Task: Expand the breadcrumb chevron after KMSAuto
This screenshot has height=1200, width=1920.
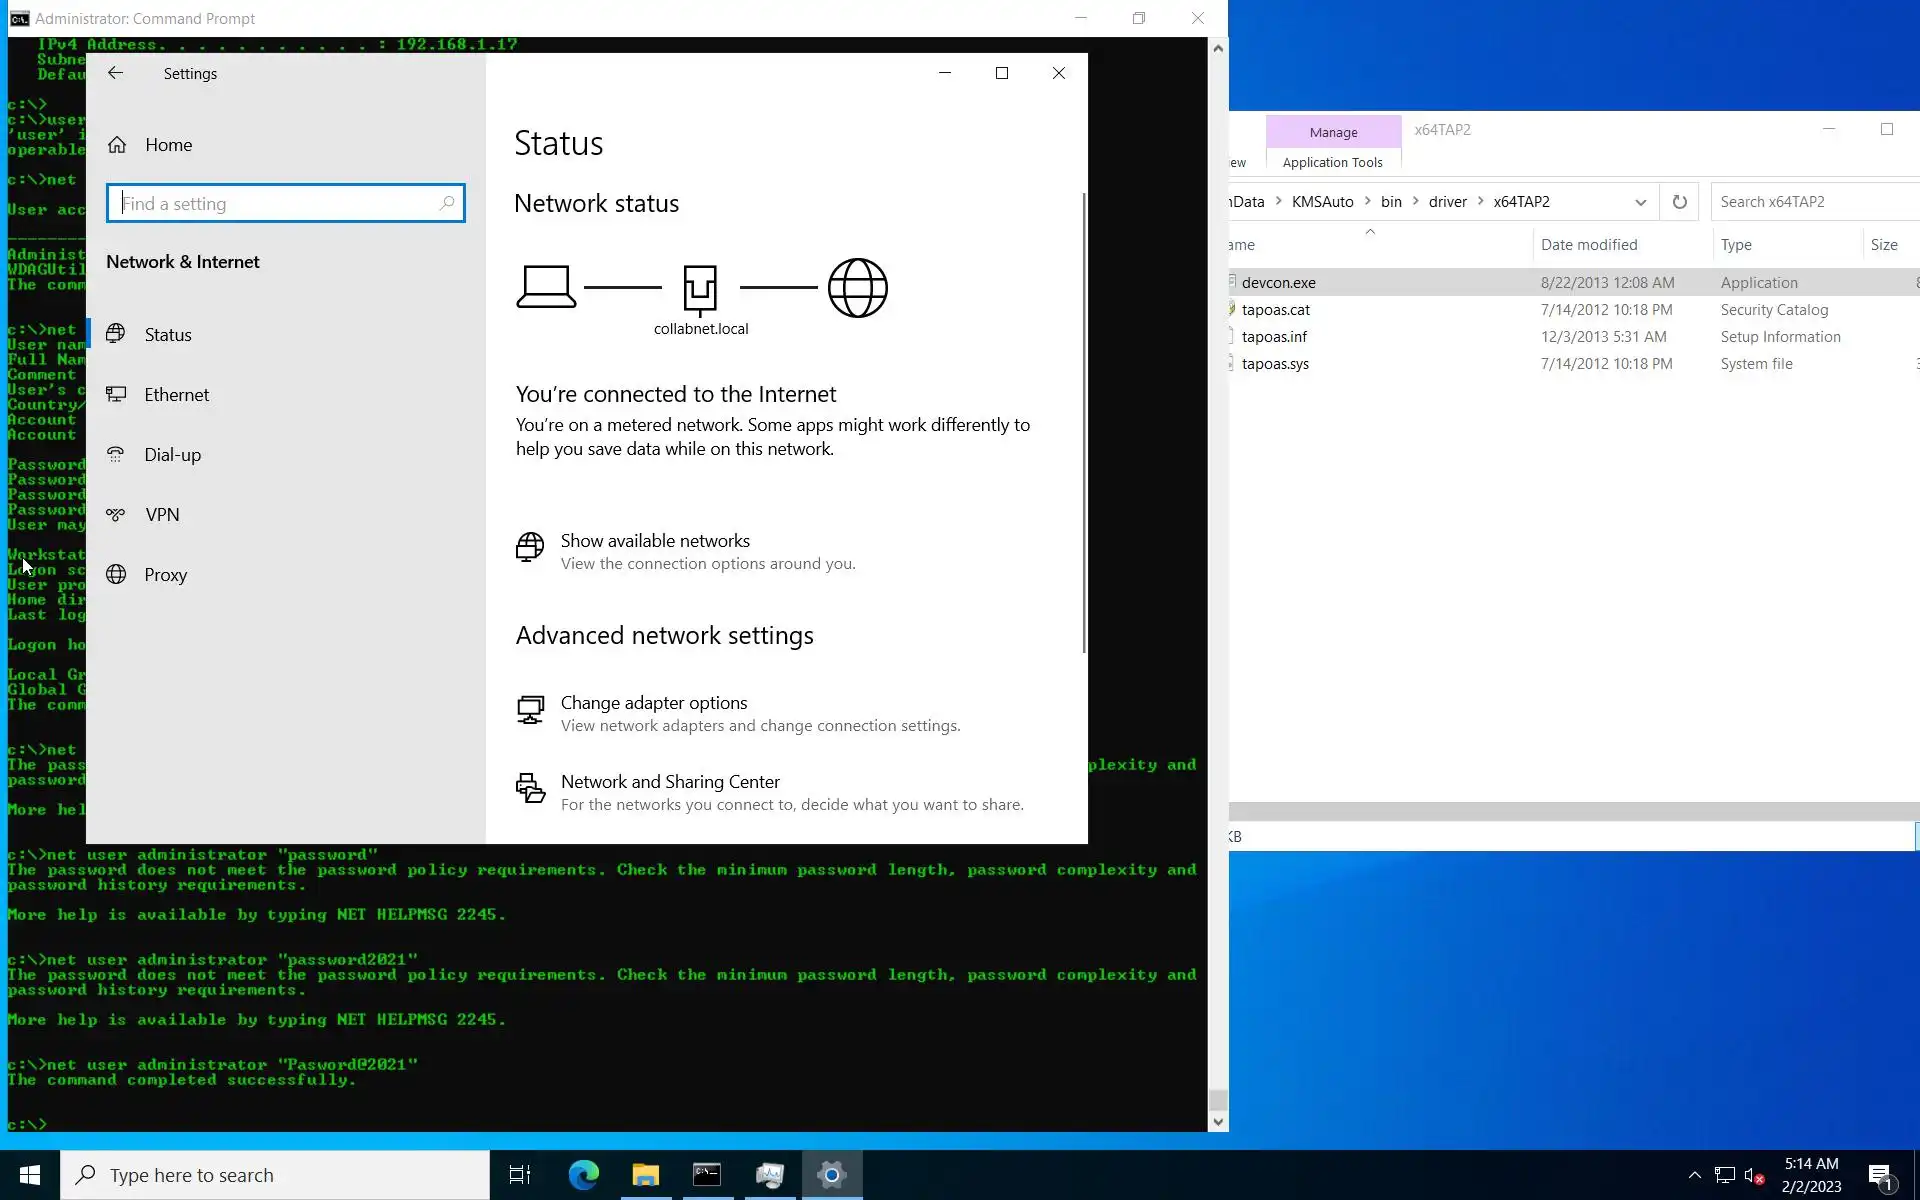Action: click(1367, 201)
